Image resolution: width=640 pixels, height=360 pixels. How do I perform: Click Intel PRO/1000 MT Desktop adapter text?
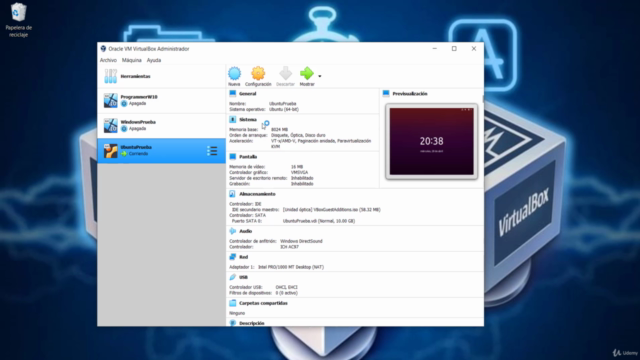pos(291,267)
